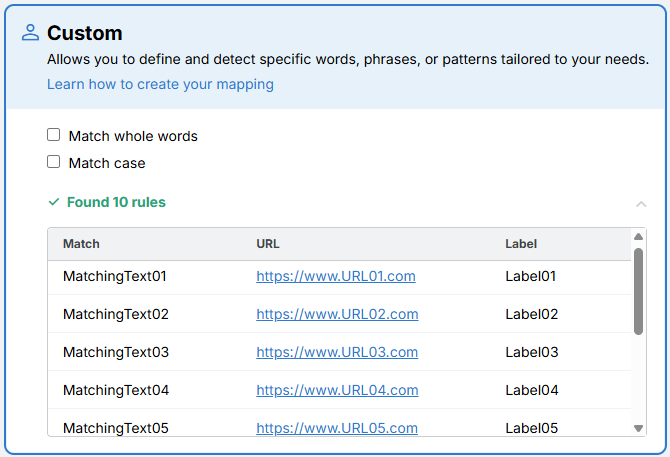Click the Match column header
The height and width of the screenshot is (457, 670).
tap(81, 244)
